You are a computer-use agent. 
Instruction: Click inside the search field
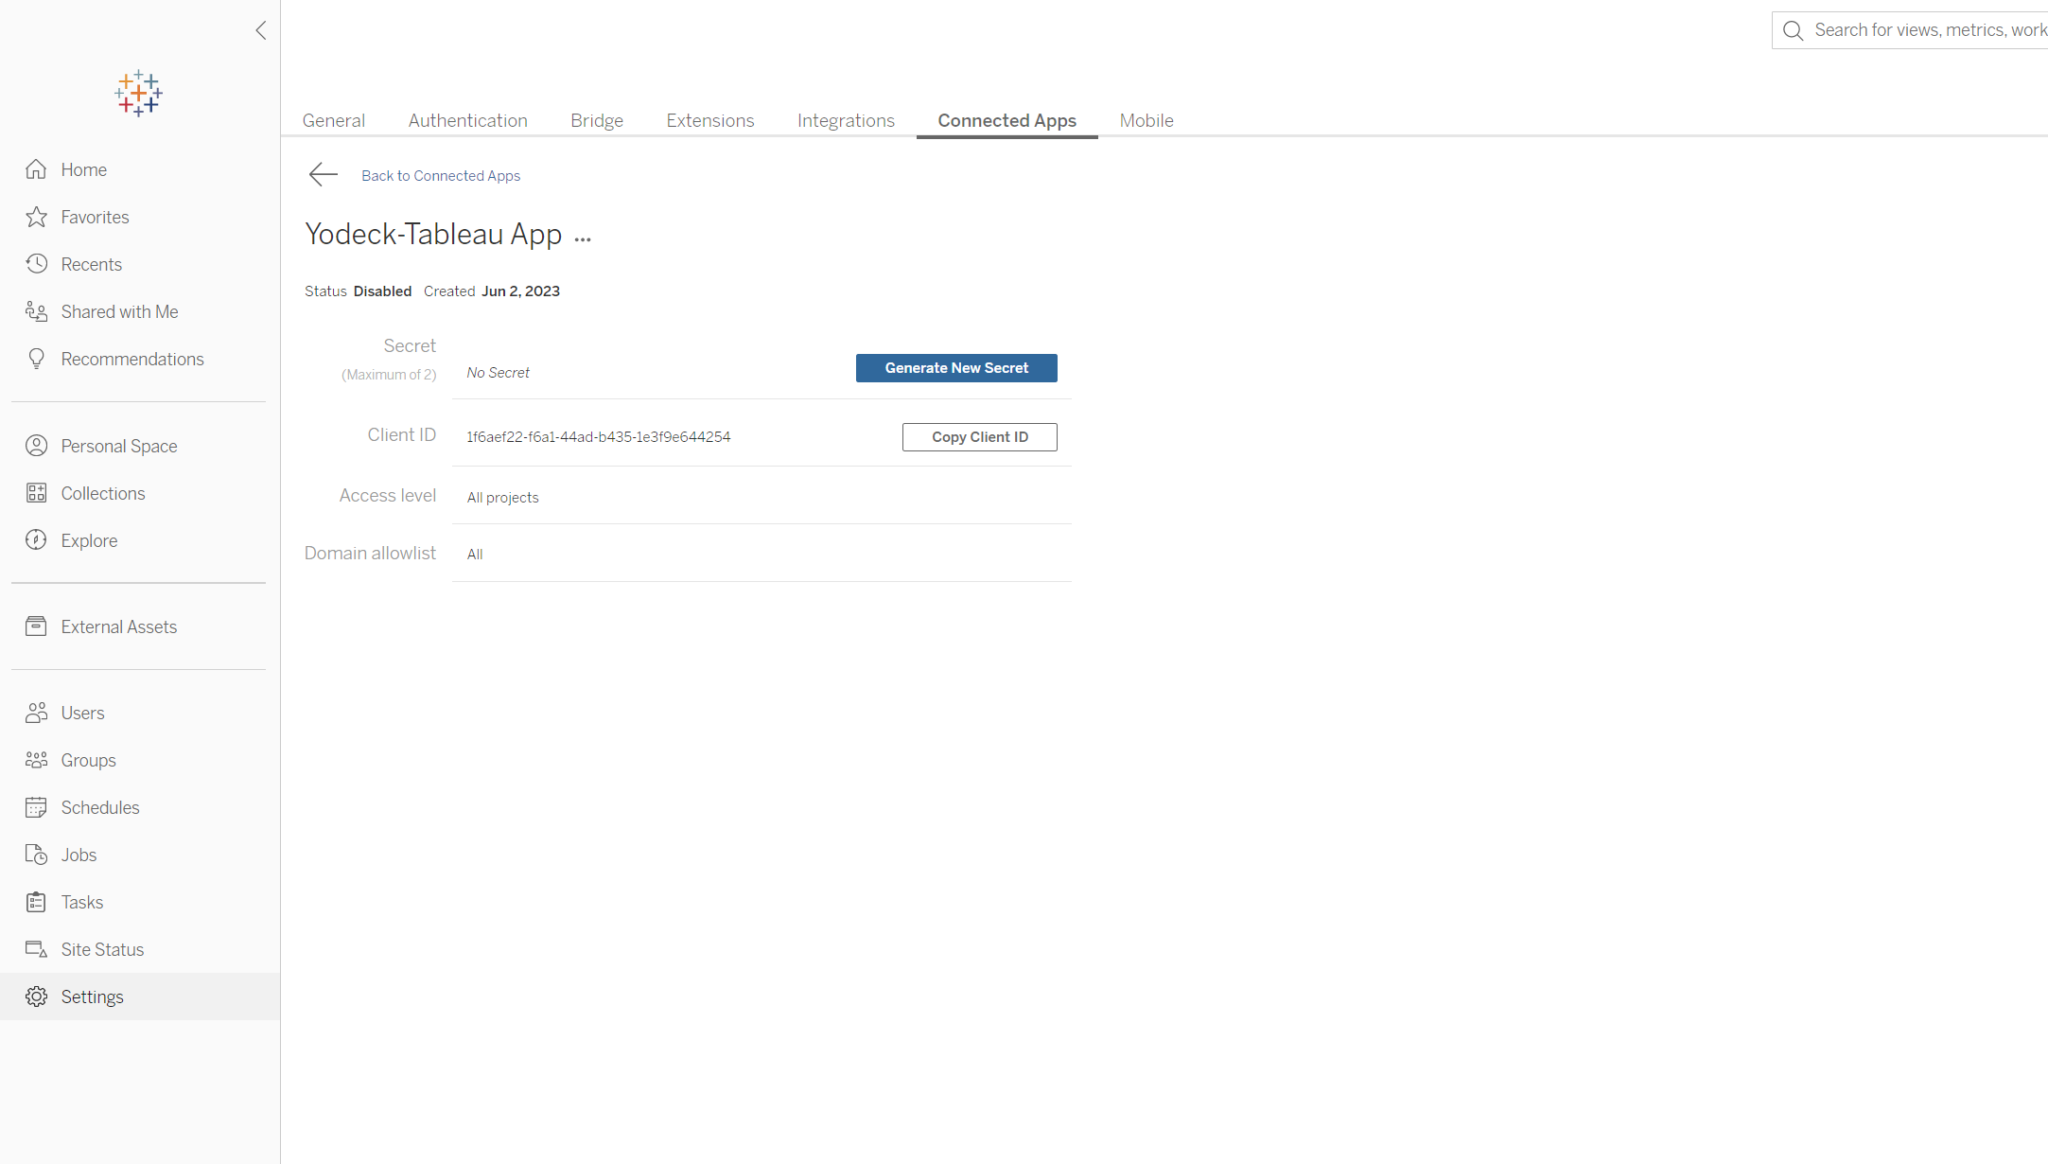[x=1910, y=30]
